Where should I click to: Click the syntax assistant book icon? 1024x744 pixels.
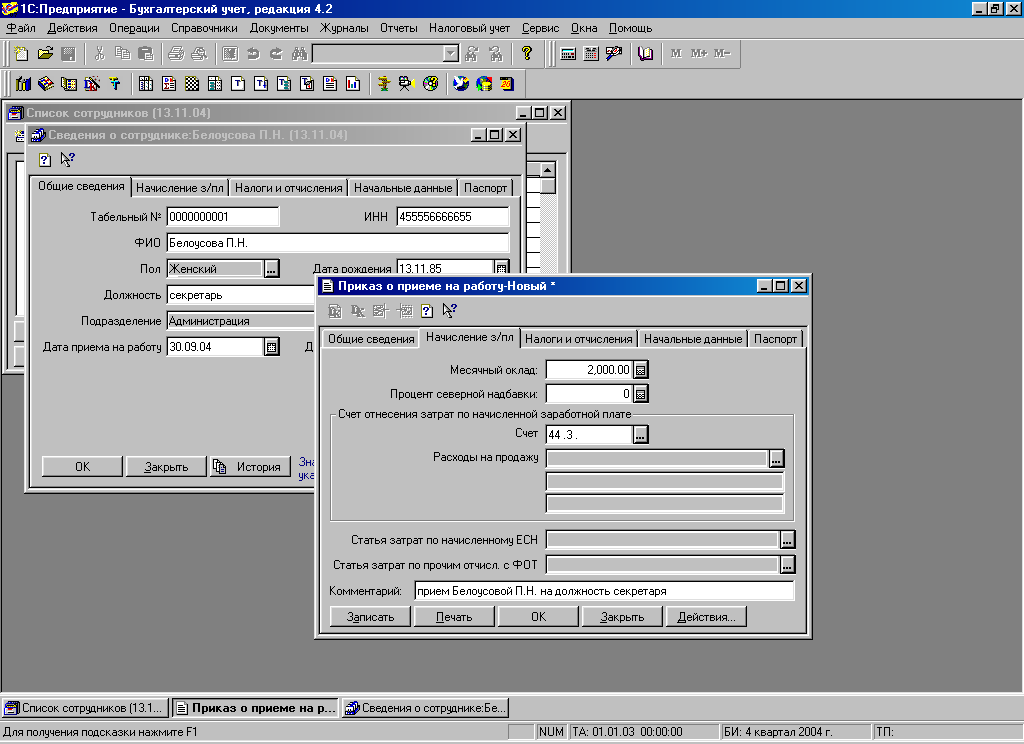(645, 54)
